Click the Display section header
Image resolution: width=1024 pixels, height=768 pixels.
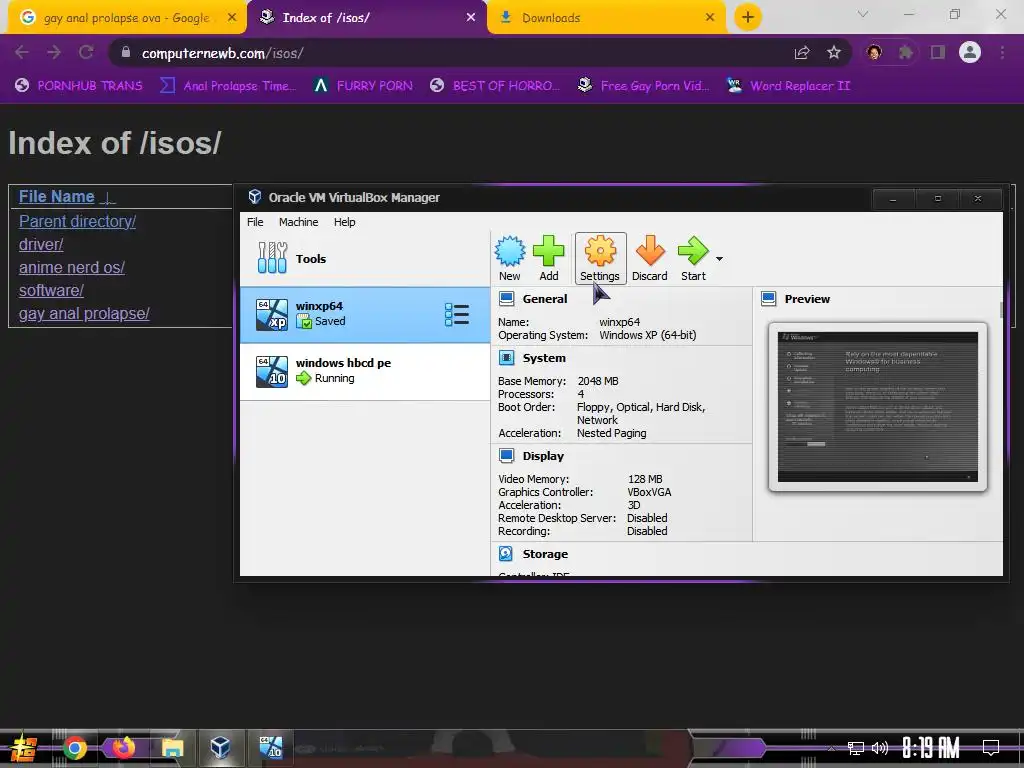pyautogui.click(x=543, y=456)
